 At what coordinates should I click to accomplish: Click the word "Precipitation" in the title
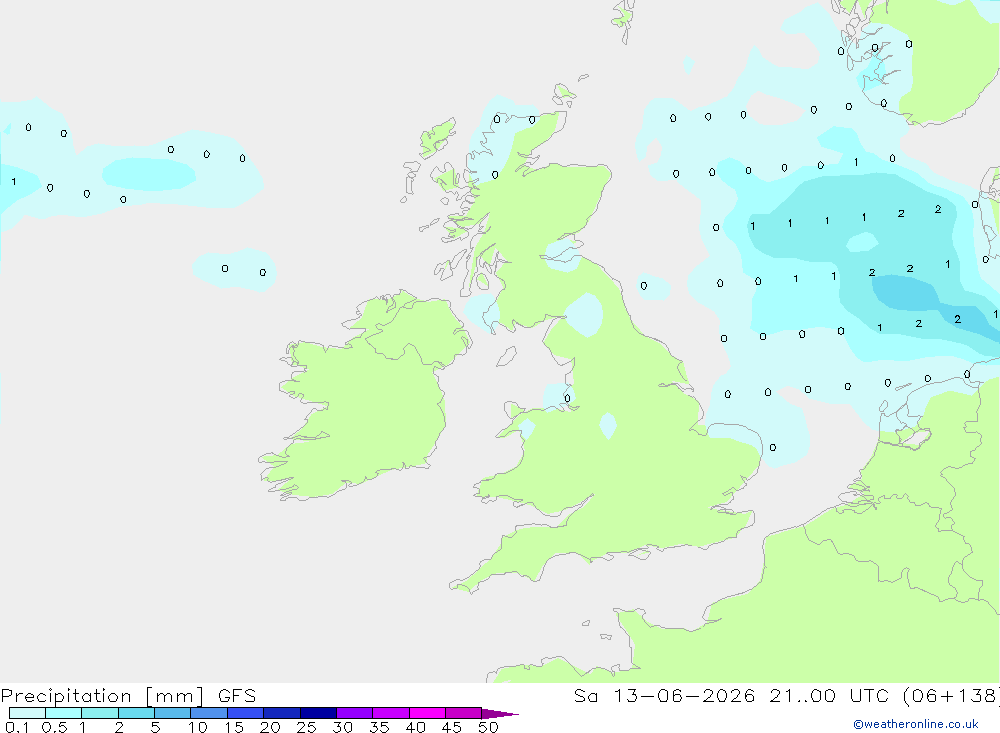tap(66, 696)
